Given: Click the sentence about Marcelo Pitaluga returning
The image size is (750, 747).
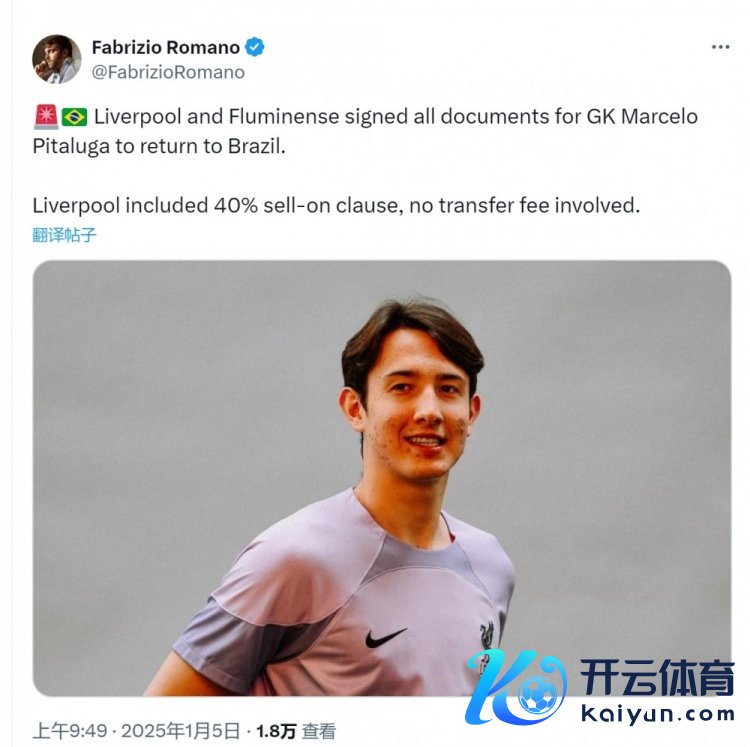Looking at the screenshot, I should click(365, 132).
